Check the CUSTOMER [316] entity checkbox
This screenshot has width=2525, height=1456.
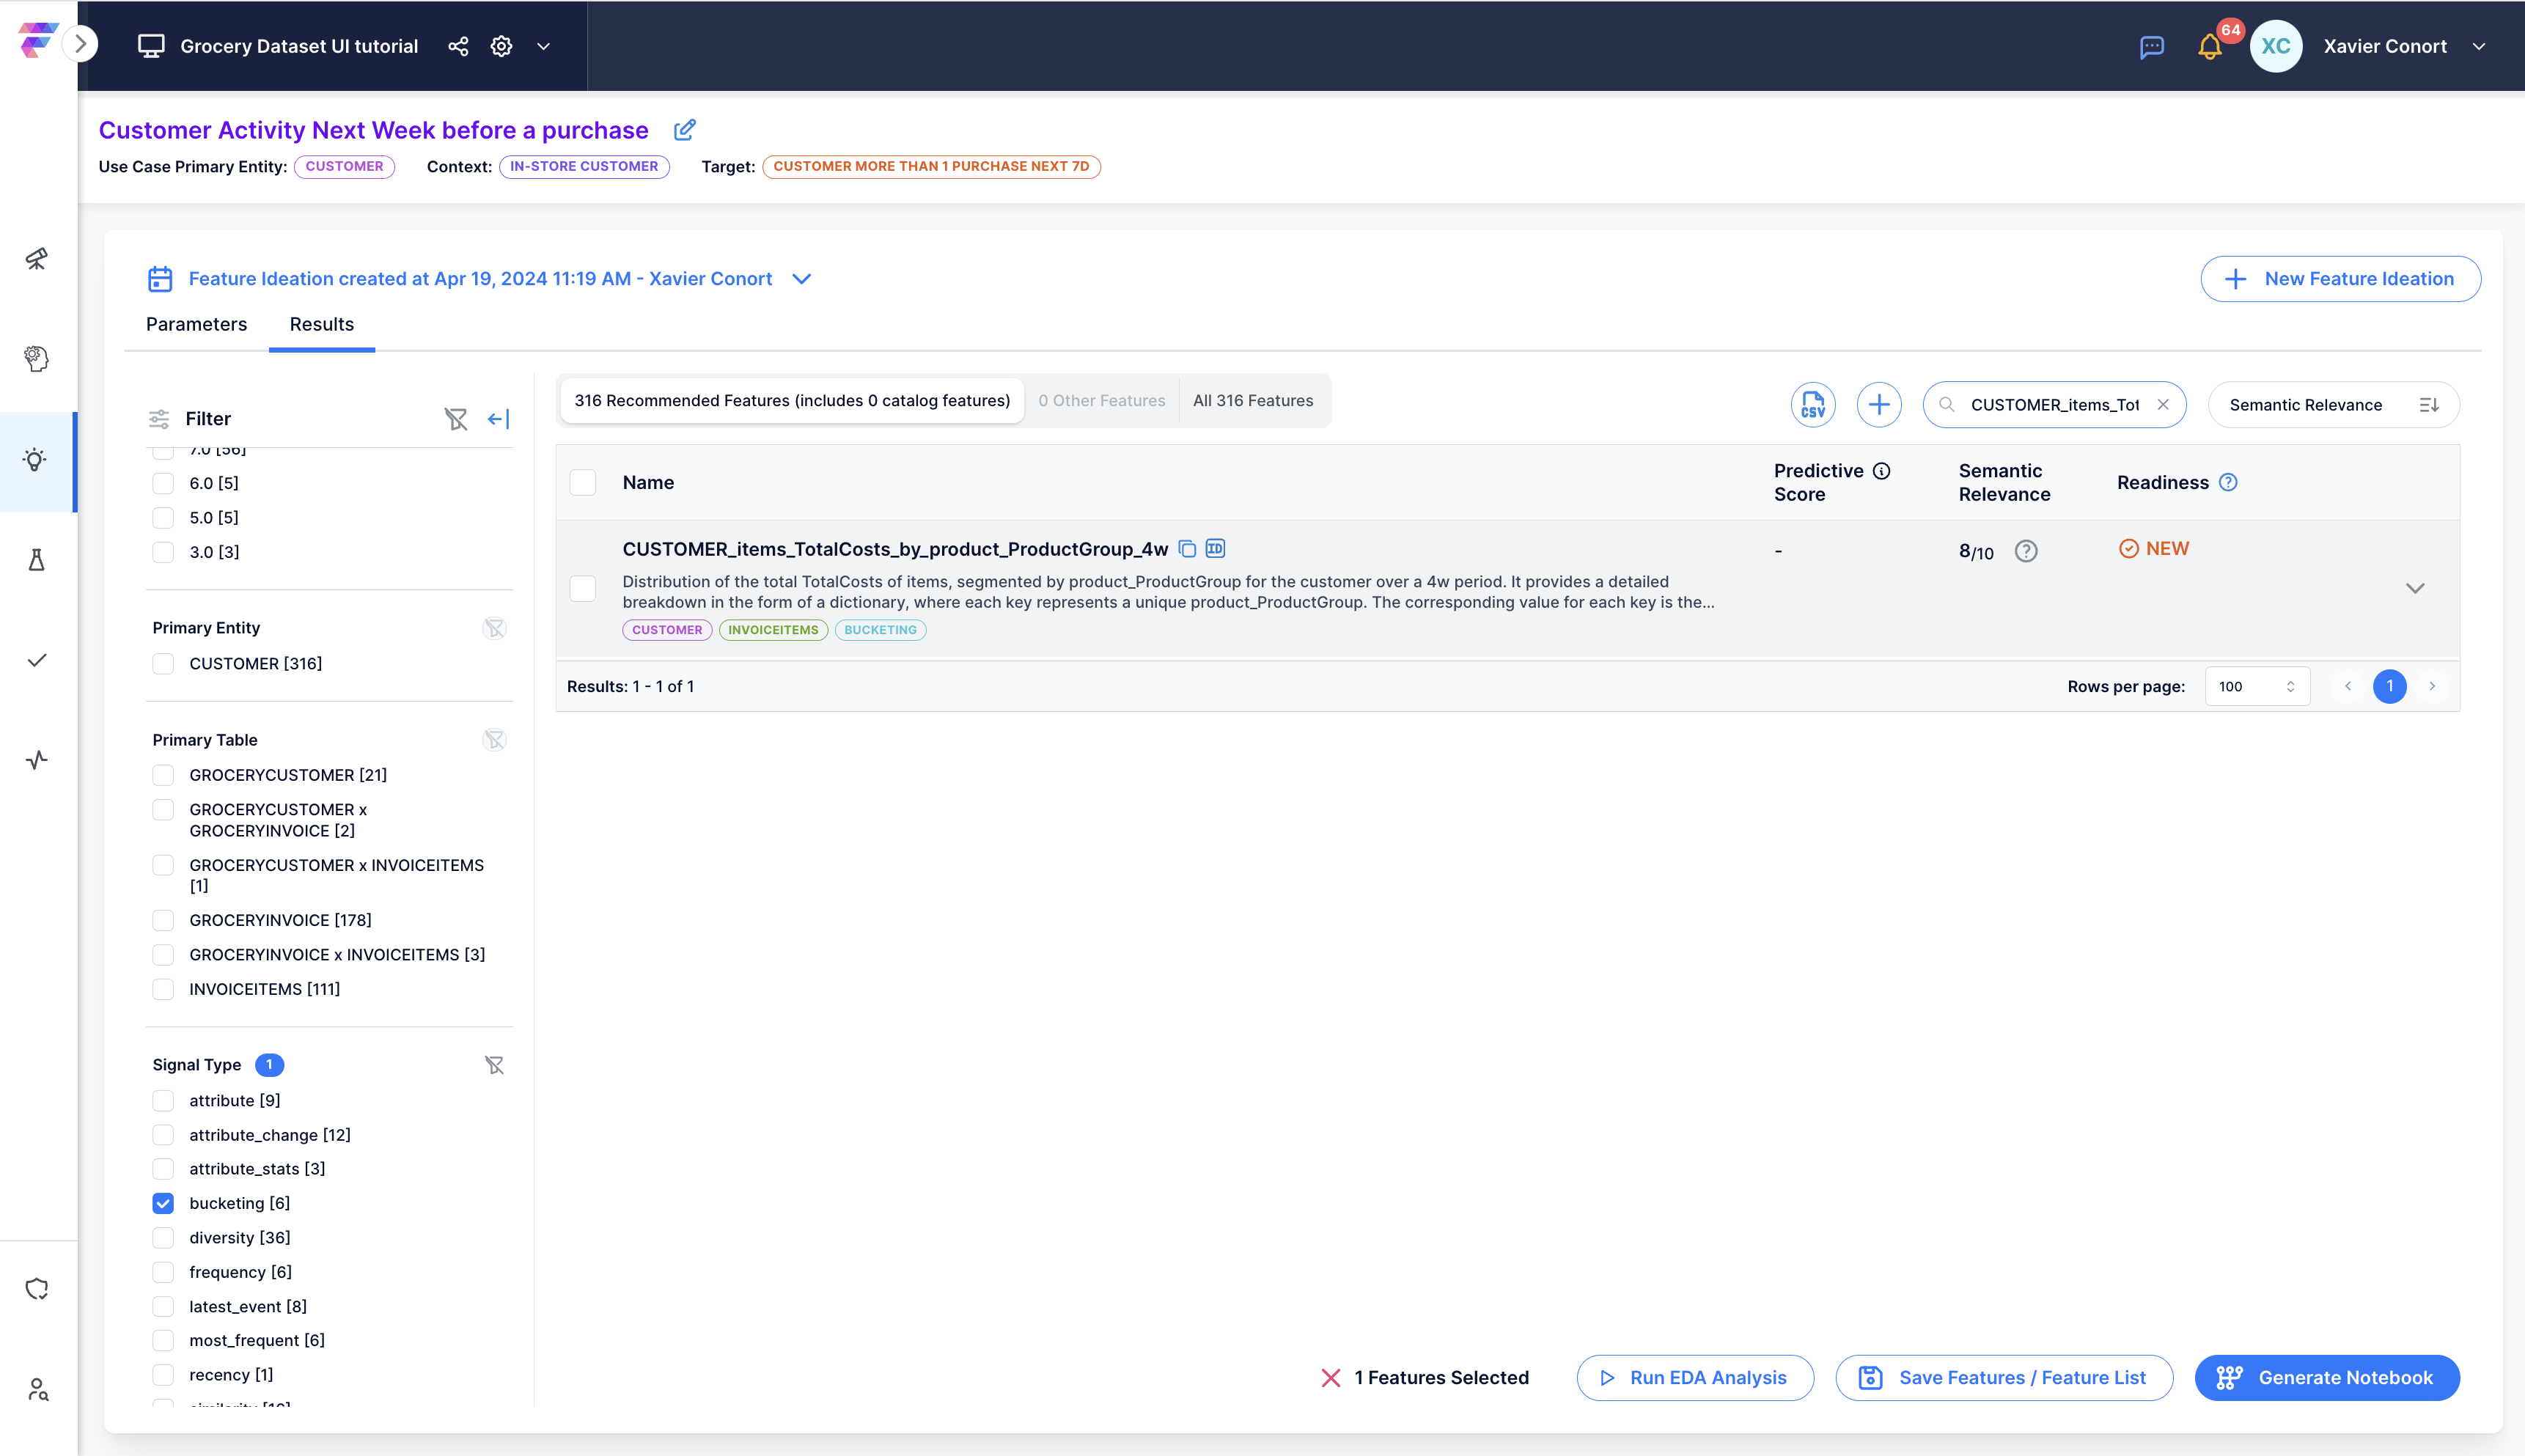tap(163, 664)
